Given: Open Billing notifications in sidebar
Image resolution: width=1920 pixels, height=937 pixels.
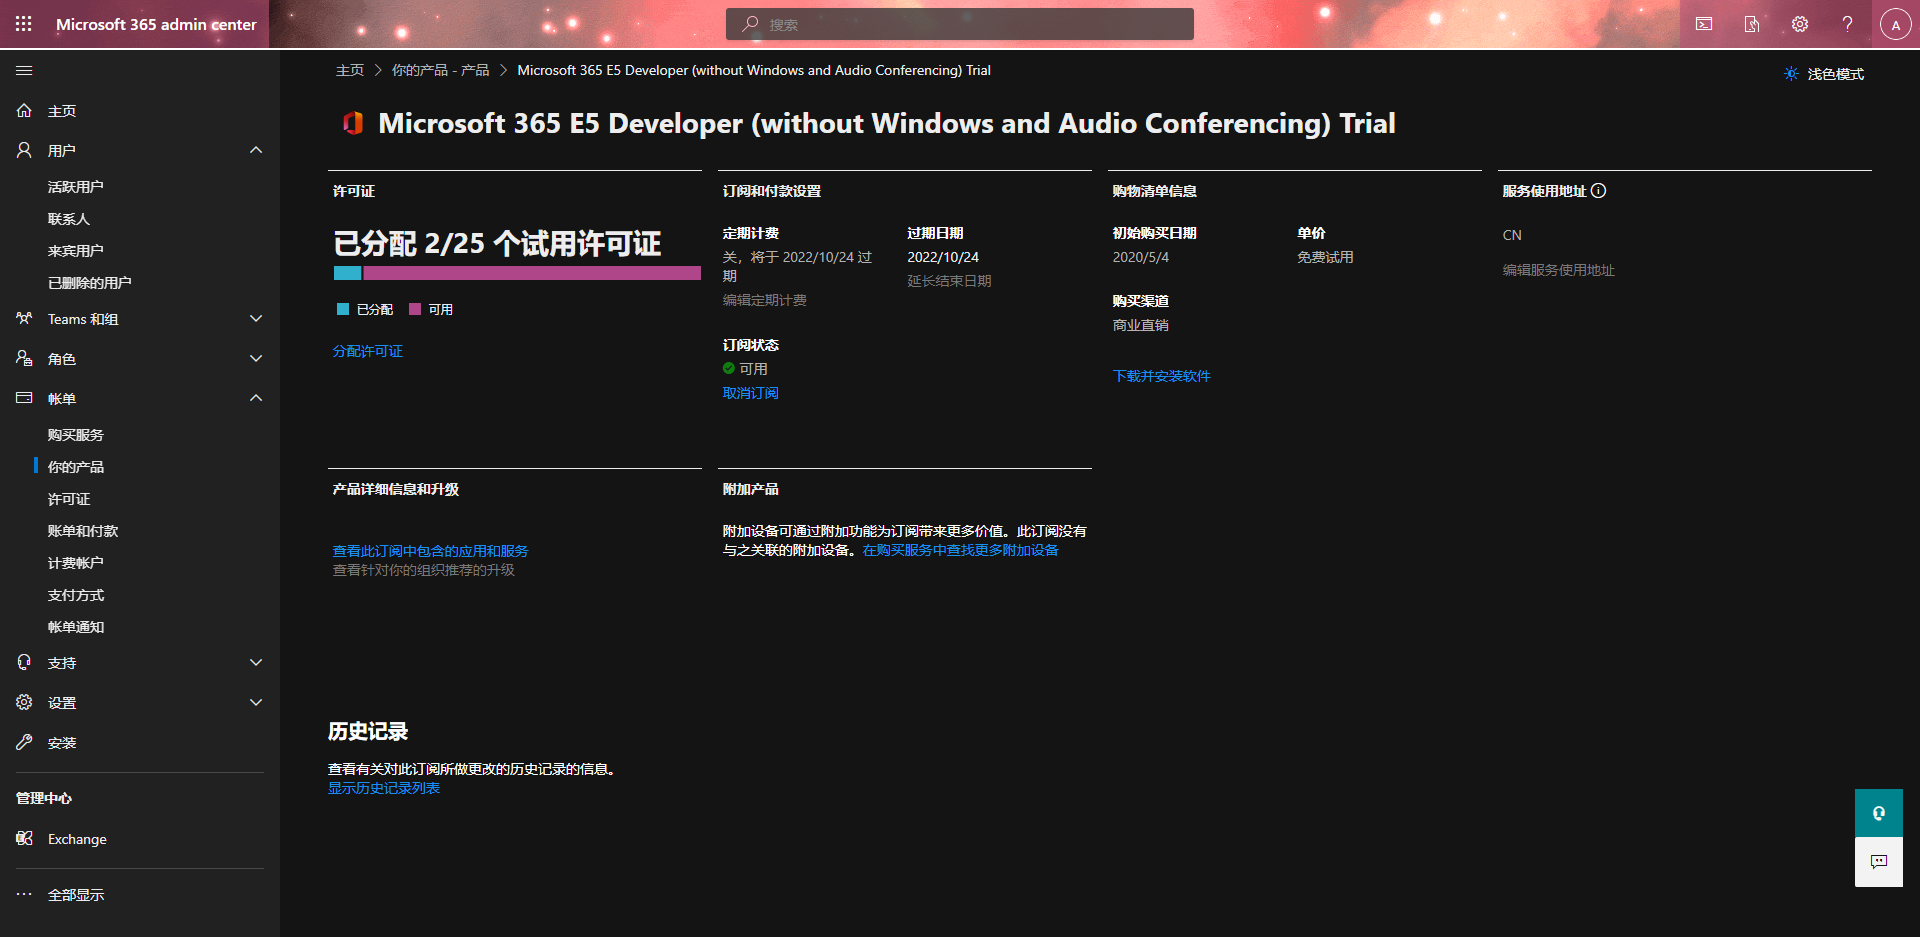Looking at the screenshot, I should (x=76, y=627).
